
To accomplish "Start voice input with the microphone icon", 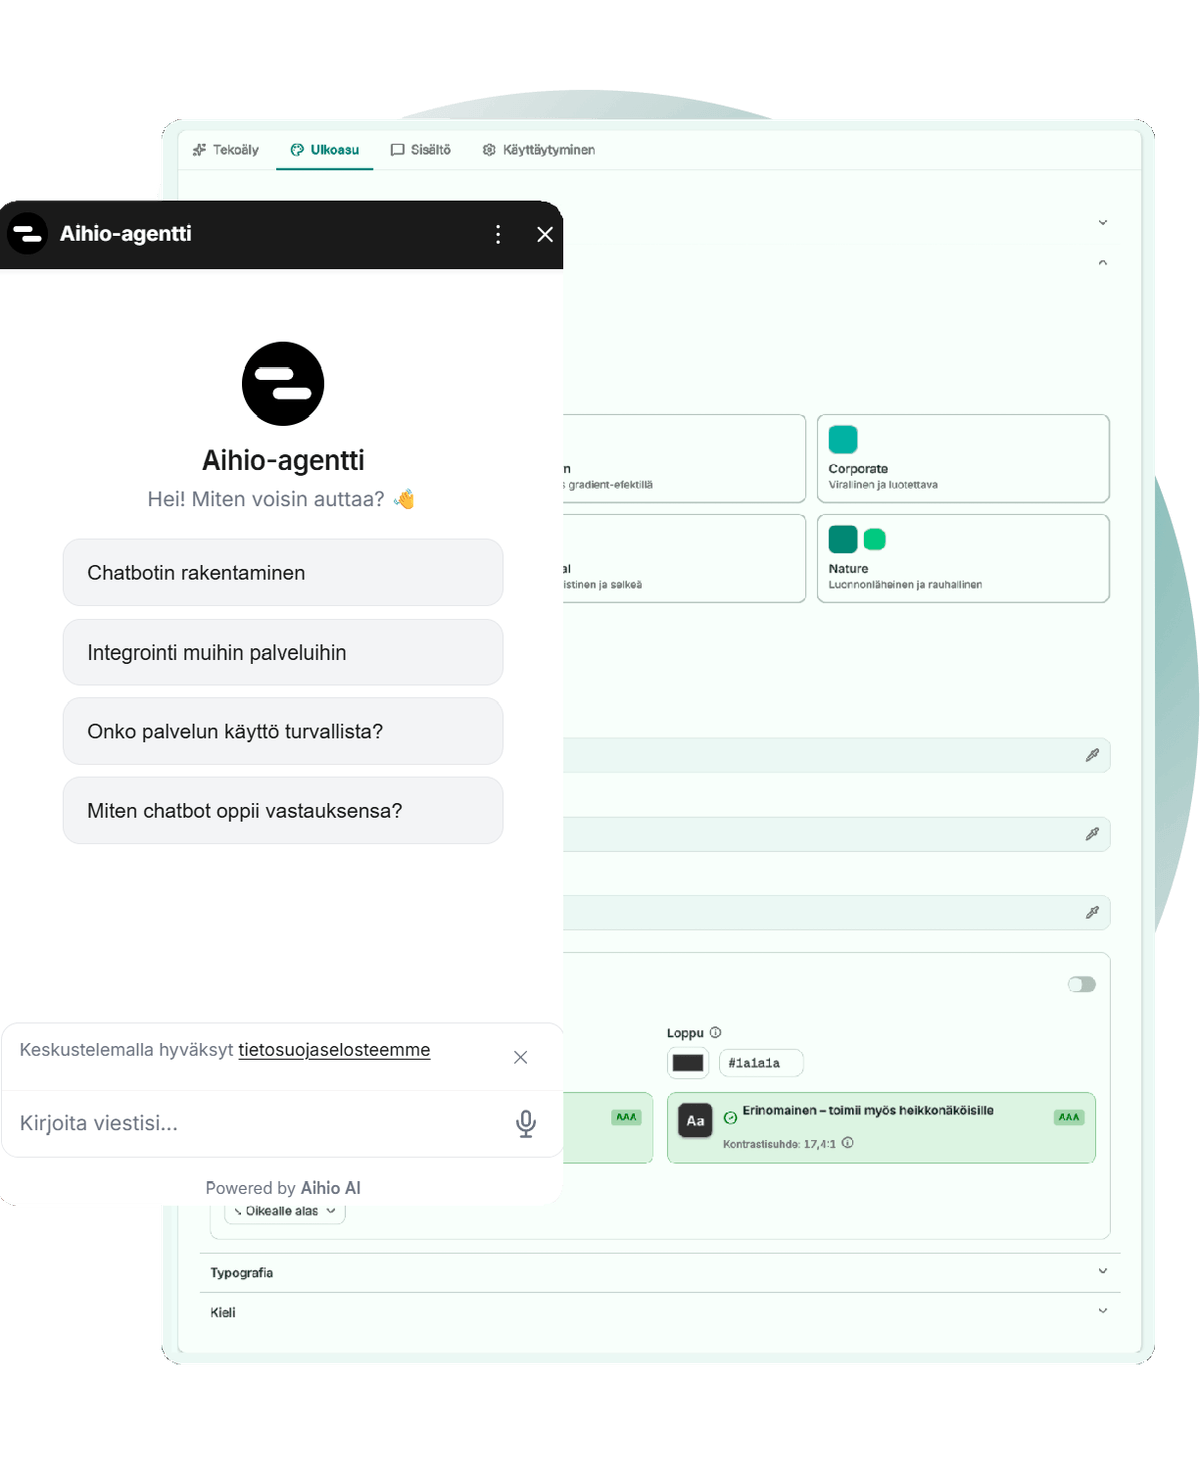I will (526, 1124).
